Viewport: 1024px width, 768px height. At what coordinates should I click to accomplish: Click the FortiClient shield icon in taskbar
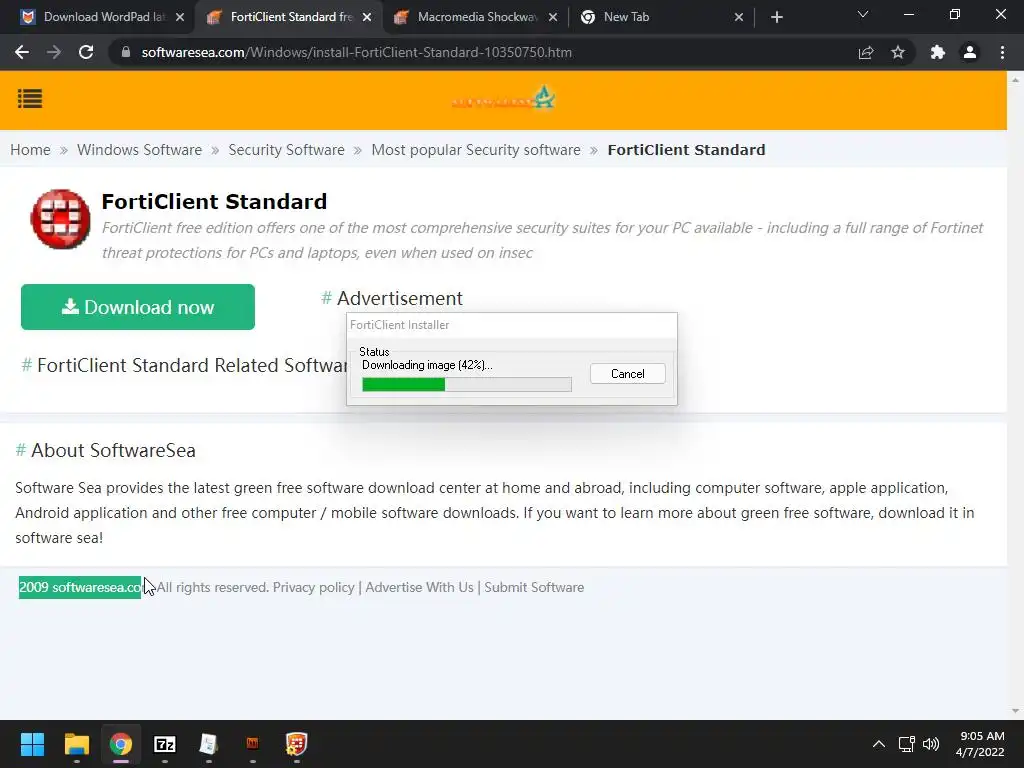[x=296, y=744]
